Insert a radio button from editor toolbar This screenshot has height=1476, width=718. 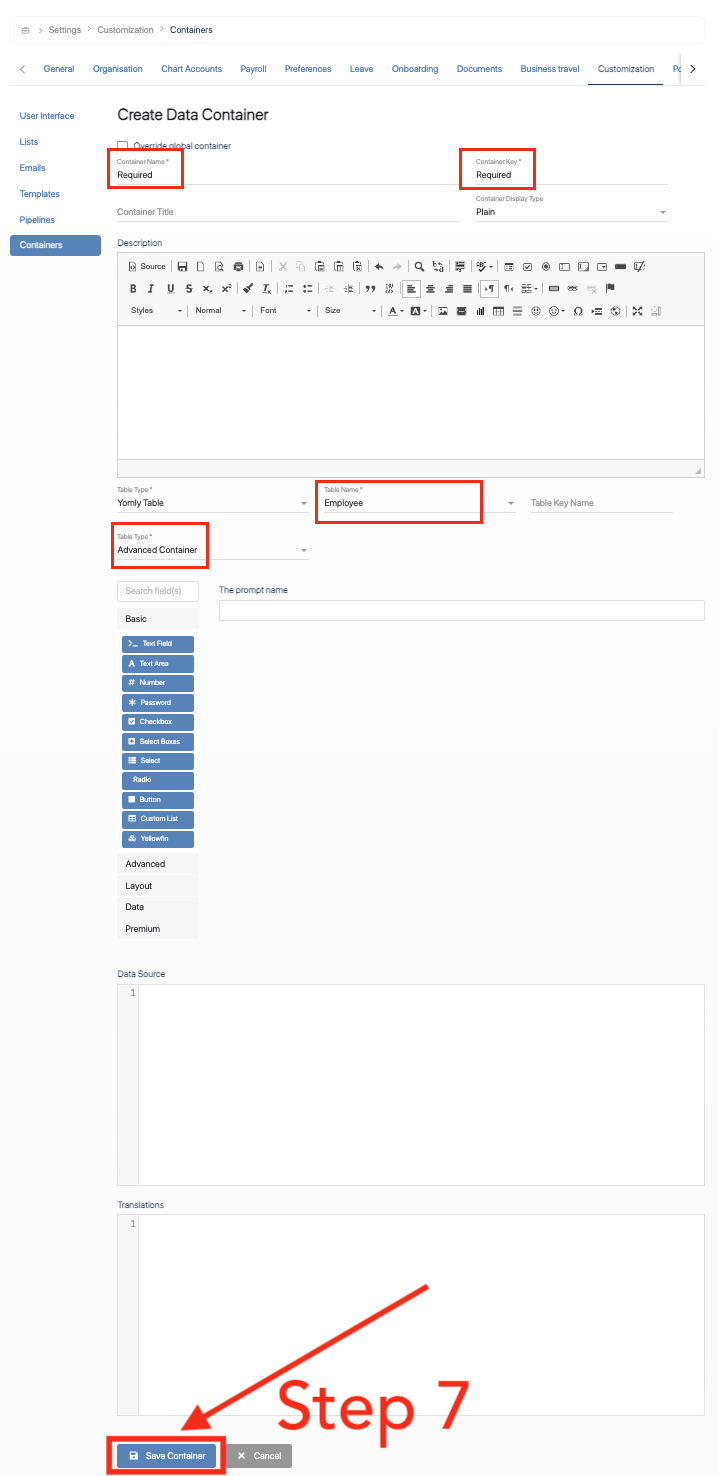click(x=546, y=267)
